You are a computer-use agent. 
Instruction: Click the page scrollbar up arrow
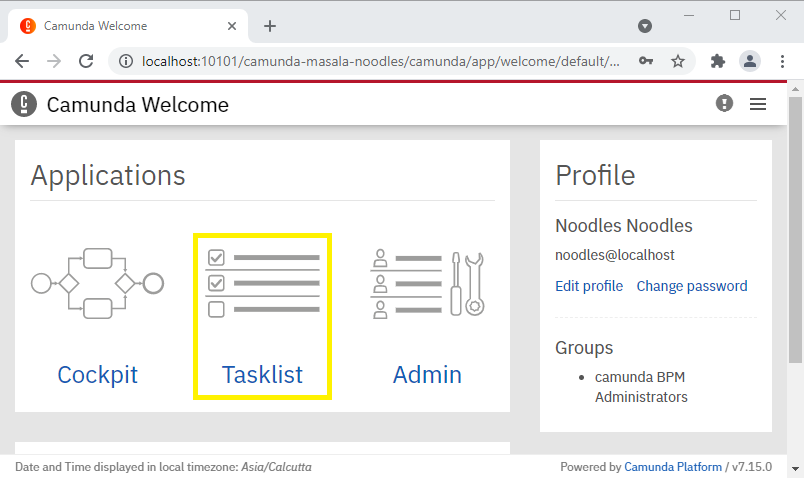point(795,89)
